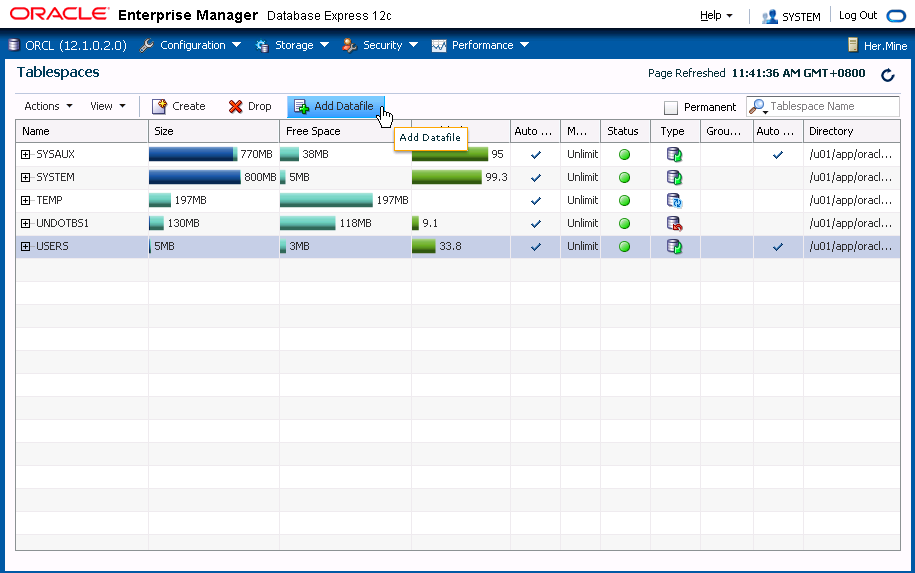This screenshot has width=915, height=573.
Task: Click the UNDOTBS1 green status indicator
Action: tap(624, 223)
